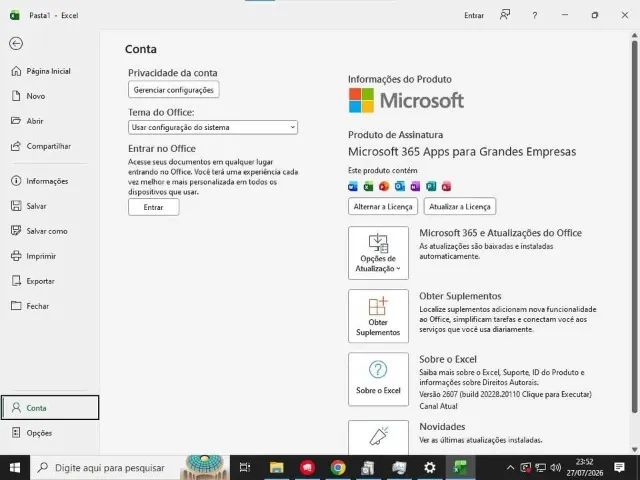This screenshot has height=480, width=640.
Task: Show hidden tray icons with the chevron
Action: [510, 468]
